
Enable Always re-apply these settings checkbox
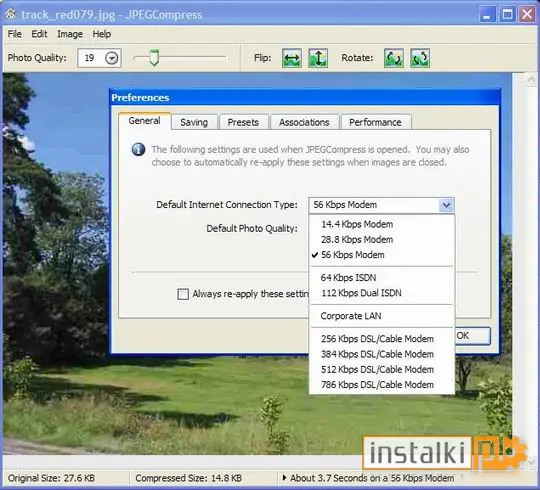(183, 294)
